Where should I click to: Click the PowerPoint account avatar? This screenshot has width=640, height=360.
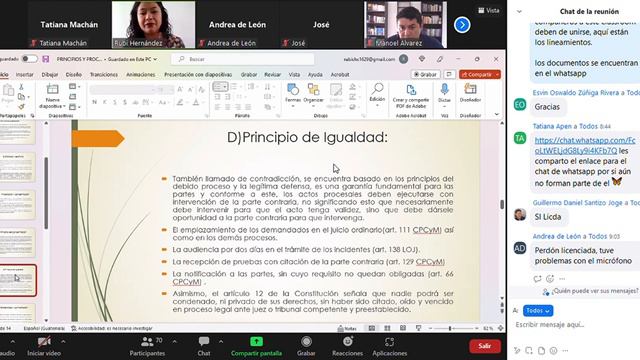403,59
